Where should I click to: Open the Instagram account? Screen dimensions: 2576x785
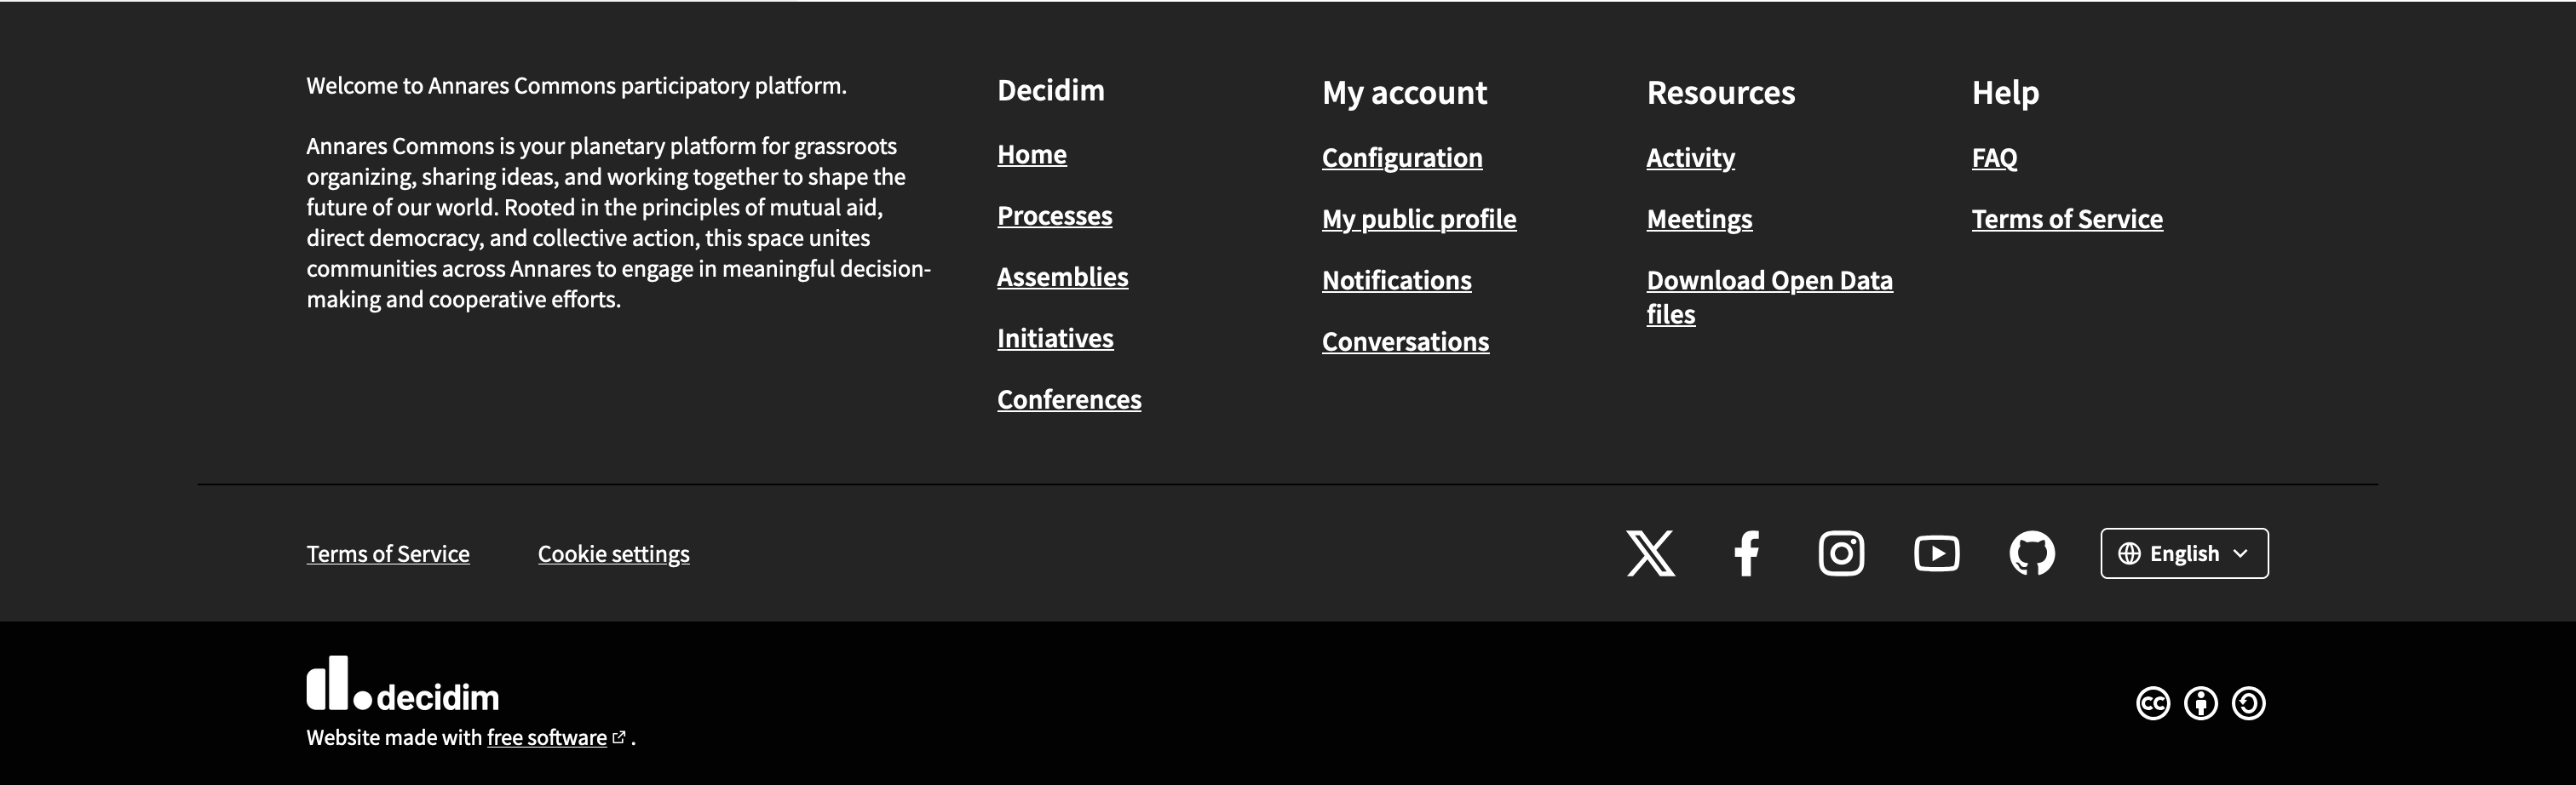[x=1841, y=553]
